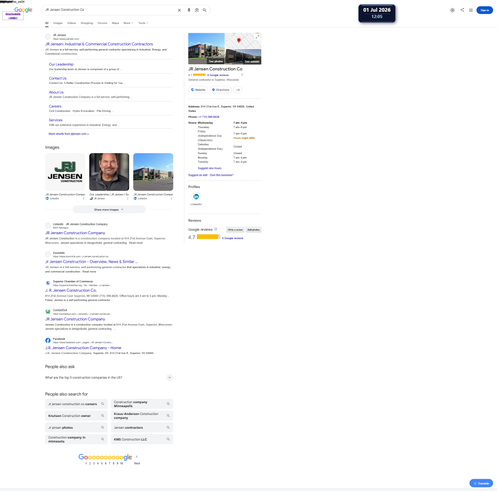This screenshot has width=500, height=491.
Task: Click the blue Sign in button
Action: [x=484, y=10]
